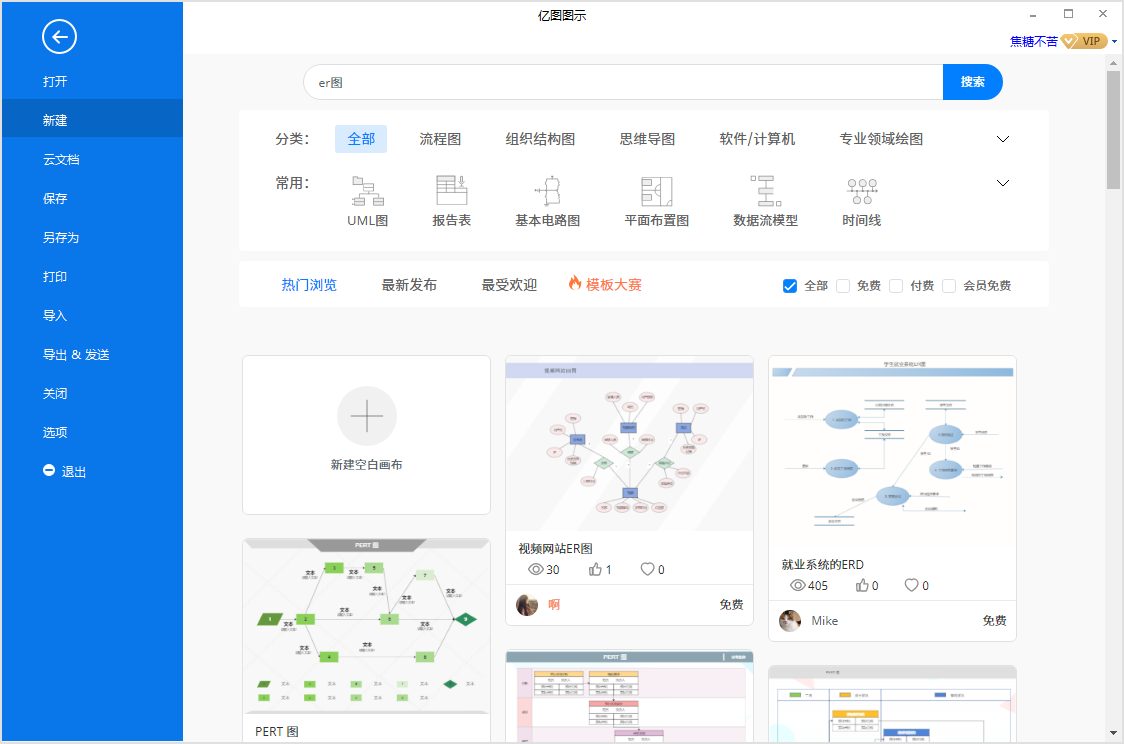The height and width of the screenshot is (744, 1124).
Task: Select the UML图 template icon
Action: click(x=367, y=196)
